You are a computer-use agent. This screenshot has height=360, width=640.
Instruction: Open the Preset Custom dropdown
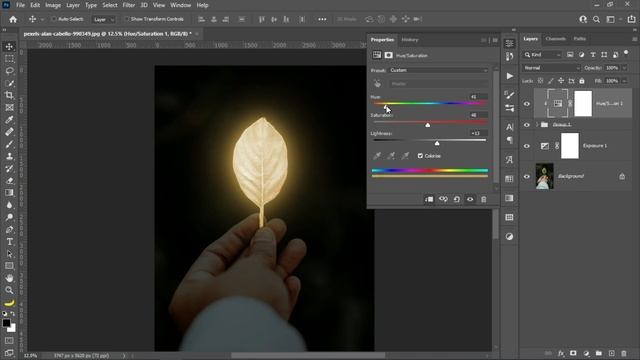pyautogui.click(x=438, y=70)
